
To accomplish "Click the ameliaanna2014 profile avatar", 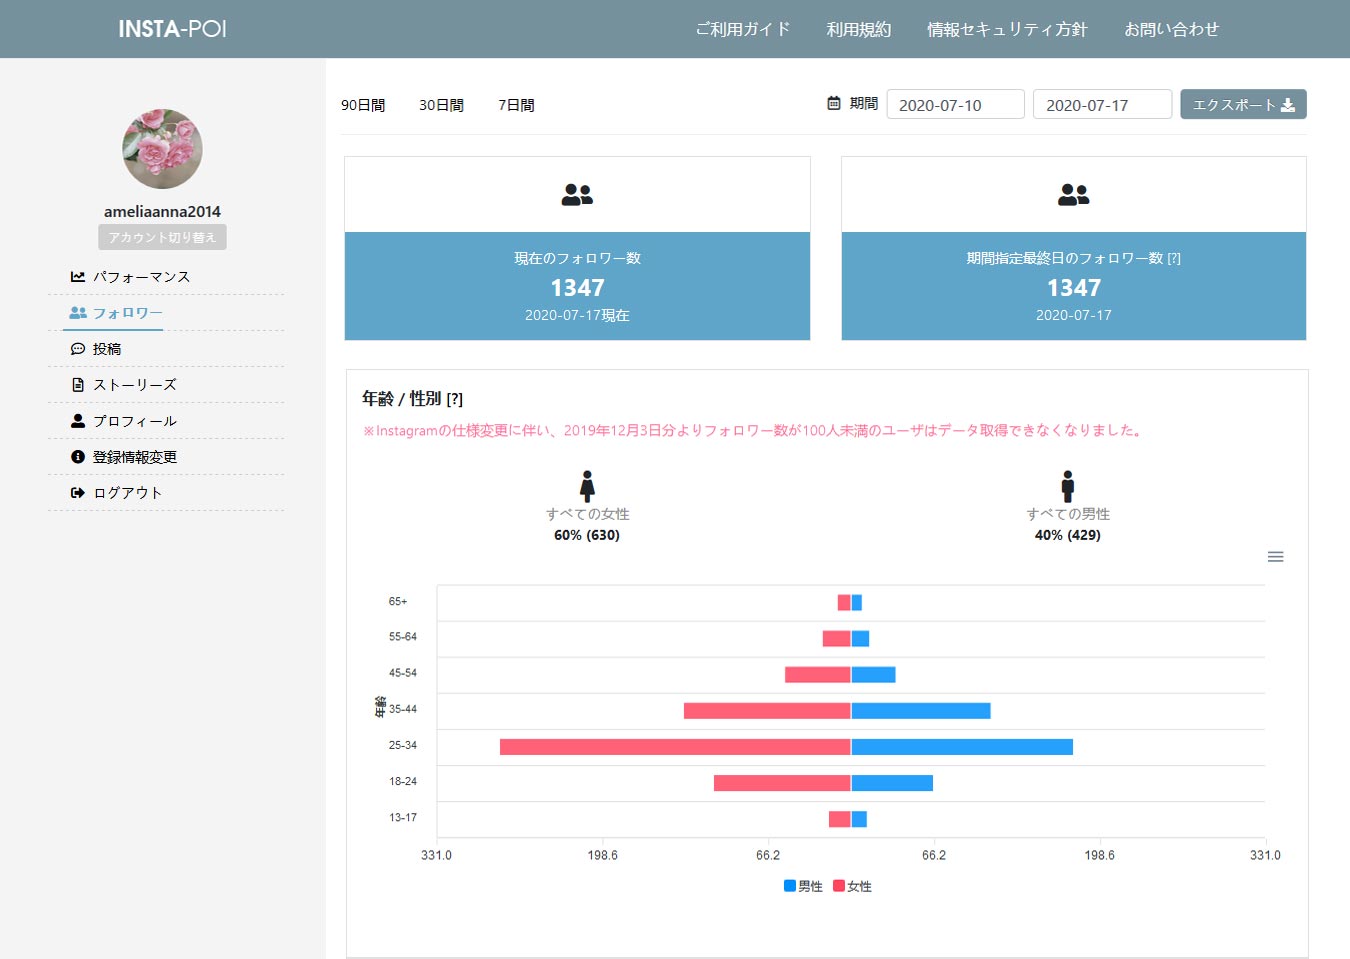I will click(162, 149).
